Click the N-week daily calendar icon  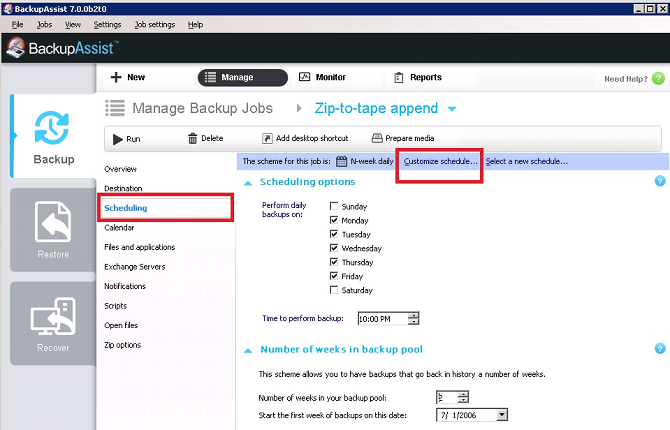341,161
